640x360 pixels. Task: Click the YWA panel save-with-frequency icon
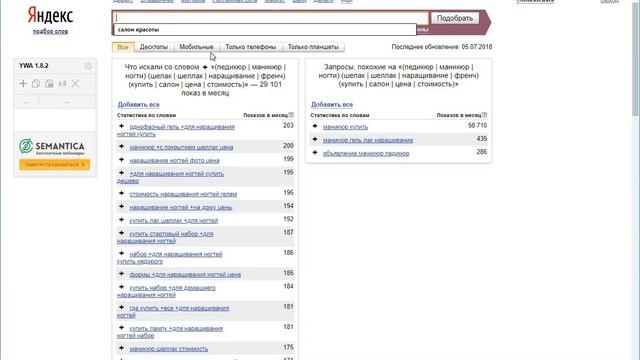[49, 84]
